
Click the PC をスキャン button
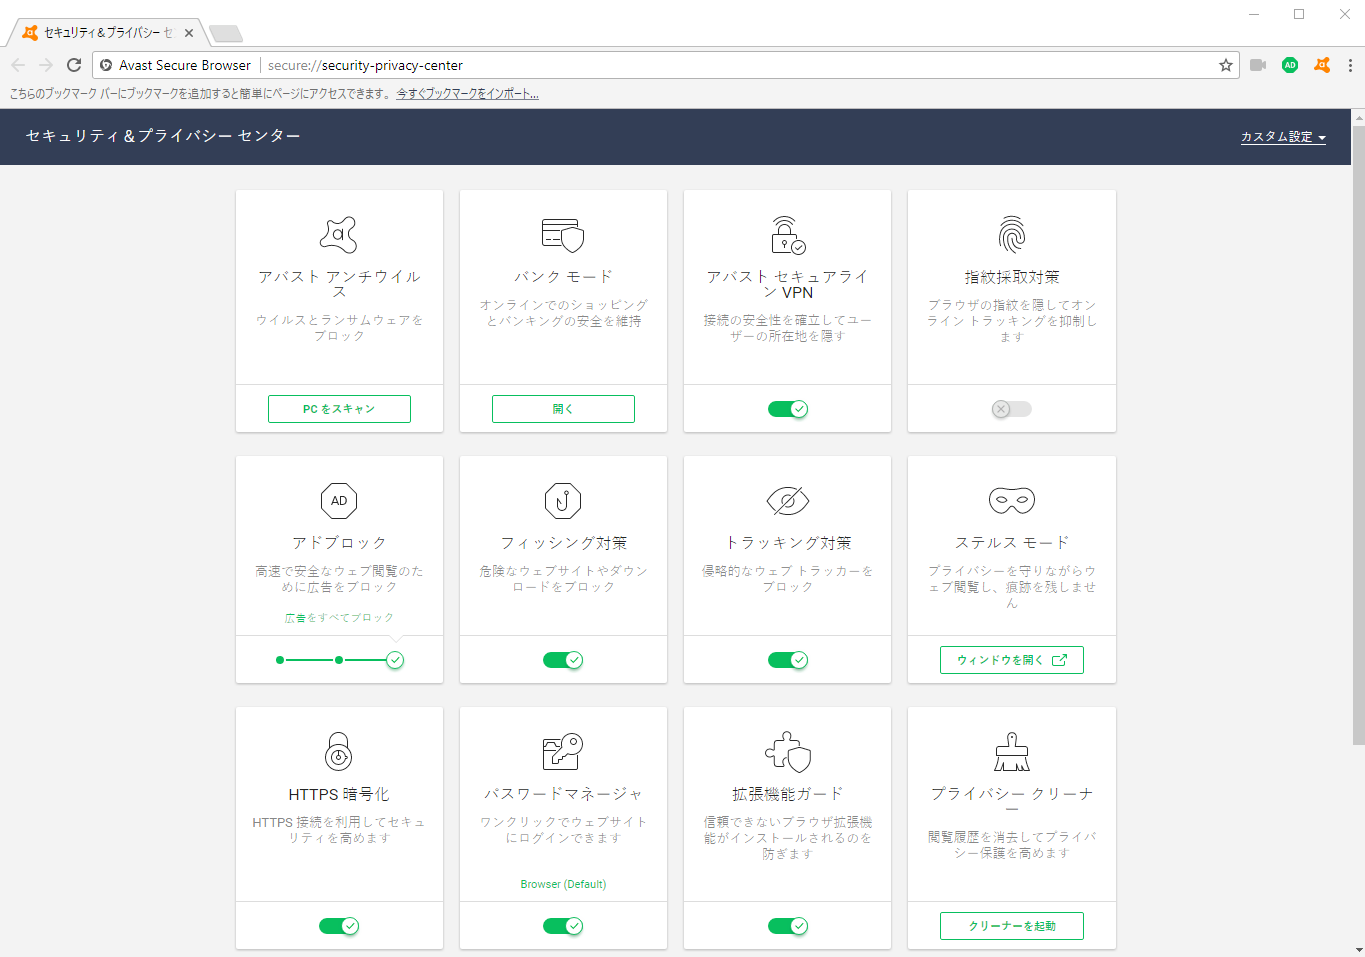click(x=339, y=409)
